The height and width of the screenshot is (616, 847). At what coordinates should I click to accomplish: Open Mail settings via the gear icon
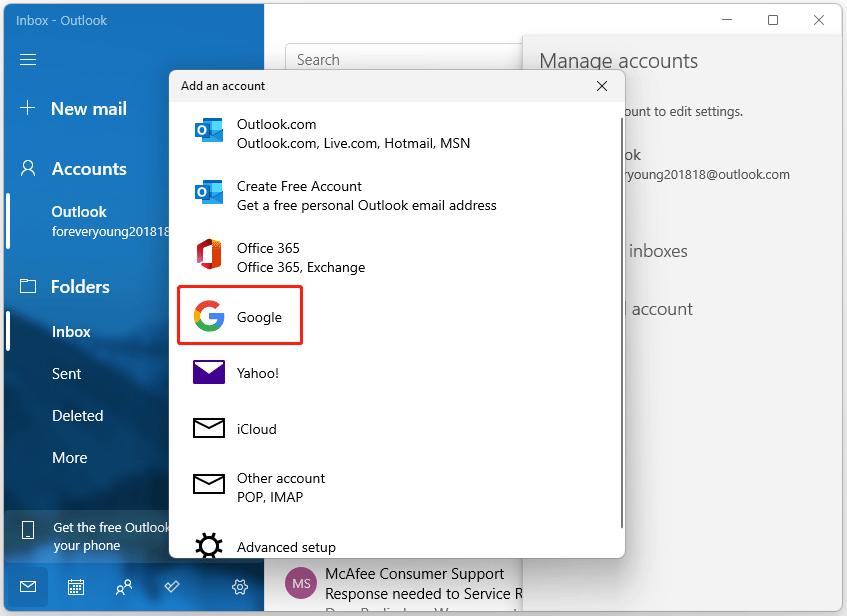(239, 587)
